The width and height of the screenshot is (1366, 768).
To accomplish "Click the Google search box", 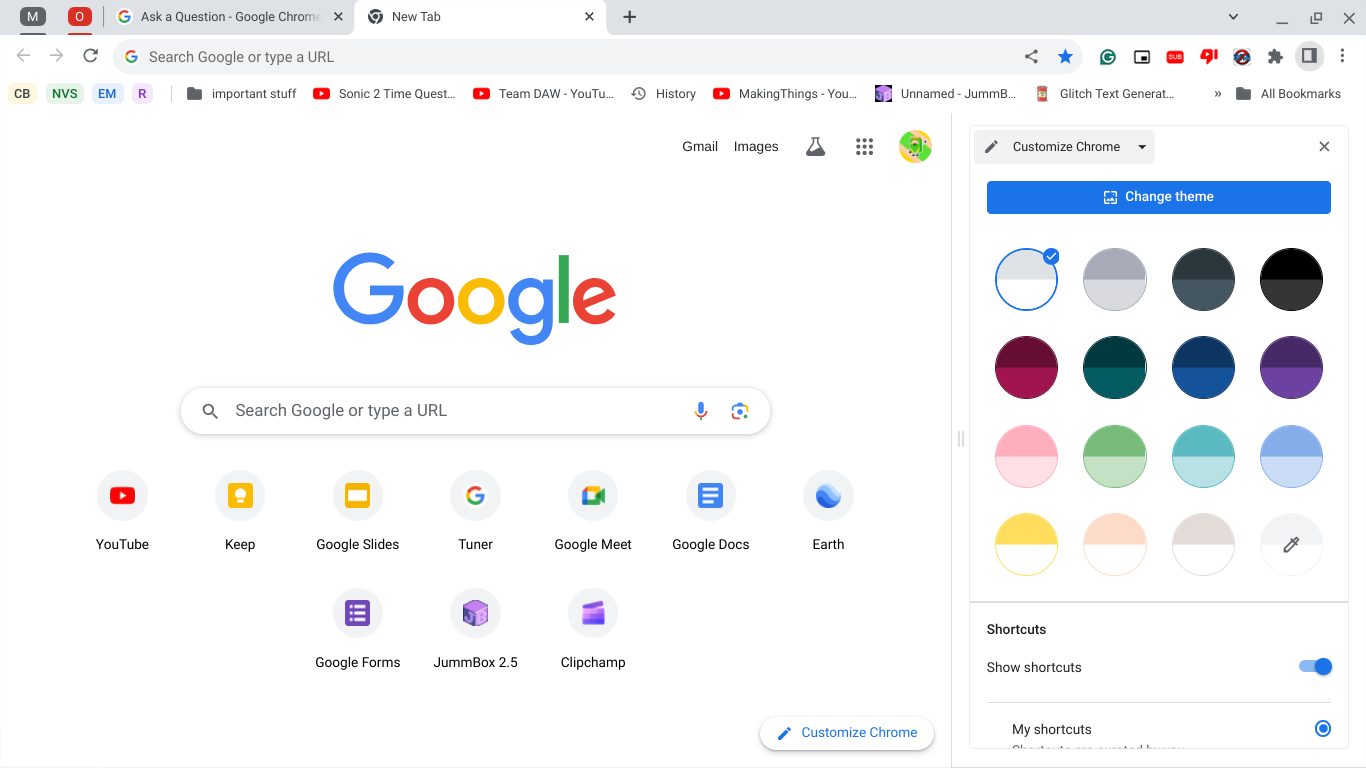I will tap(475, 411).
